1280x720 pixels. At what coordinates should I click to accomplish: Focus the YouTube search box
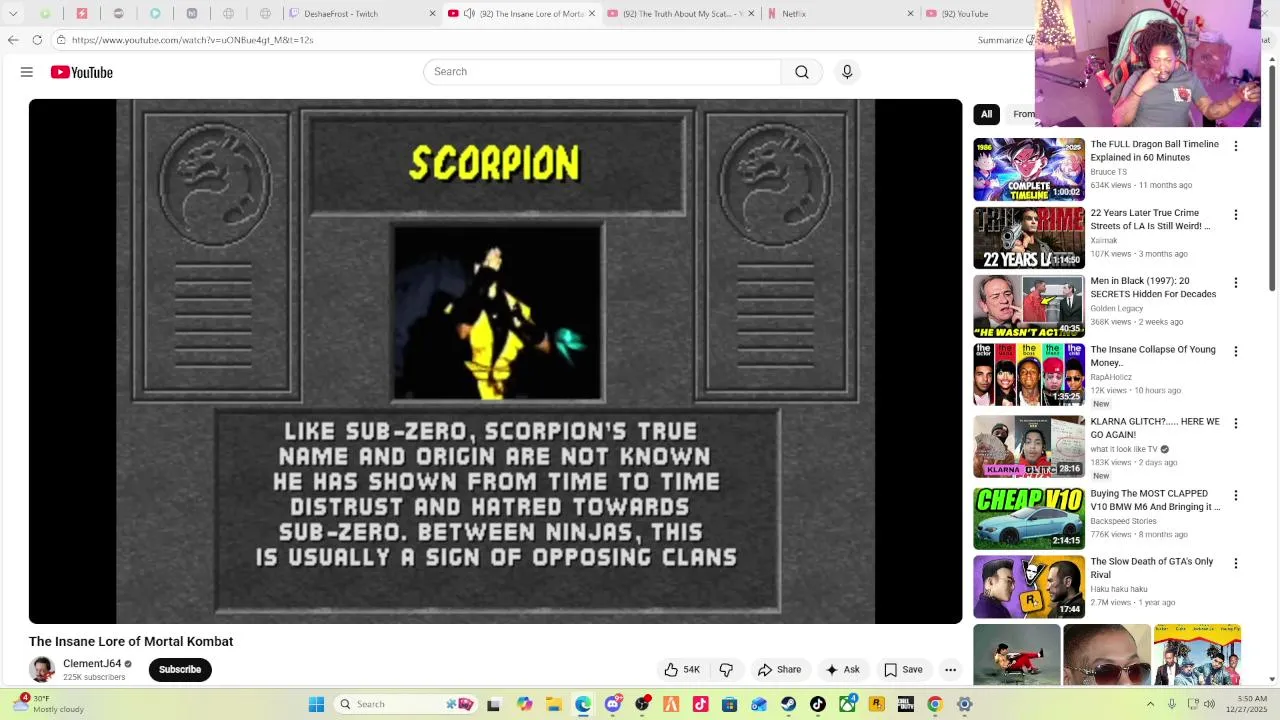click(x=602, y=72)
